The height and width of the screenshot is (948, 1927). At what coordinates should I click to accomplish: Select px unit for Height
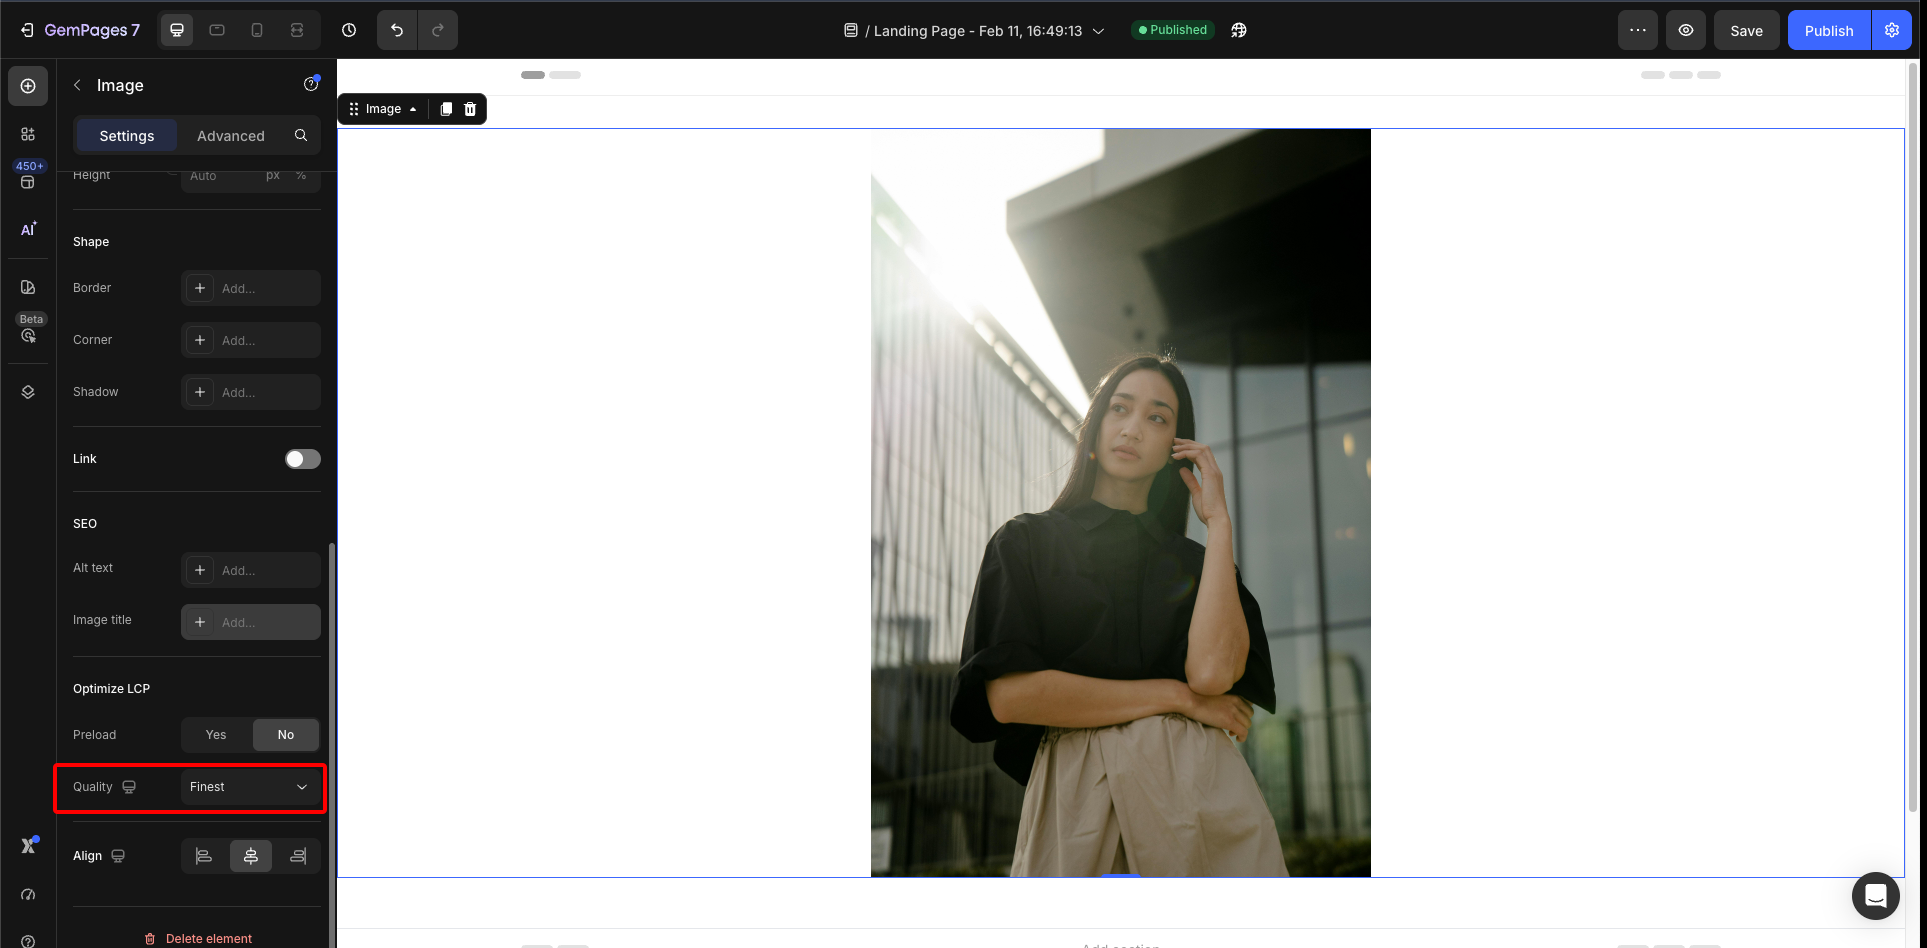click(273, 176)
